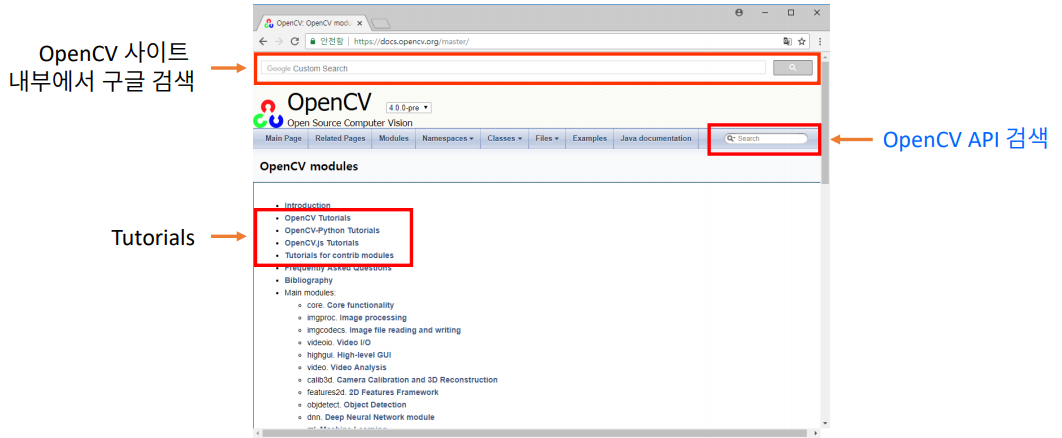The image size is (1062, 438).
Task: Click the magnifier icon in the API search box
Action: point(731,139)
